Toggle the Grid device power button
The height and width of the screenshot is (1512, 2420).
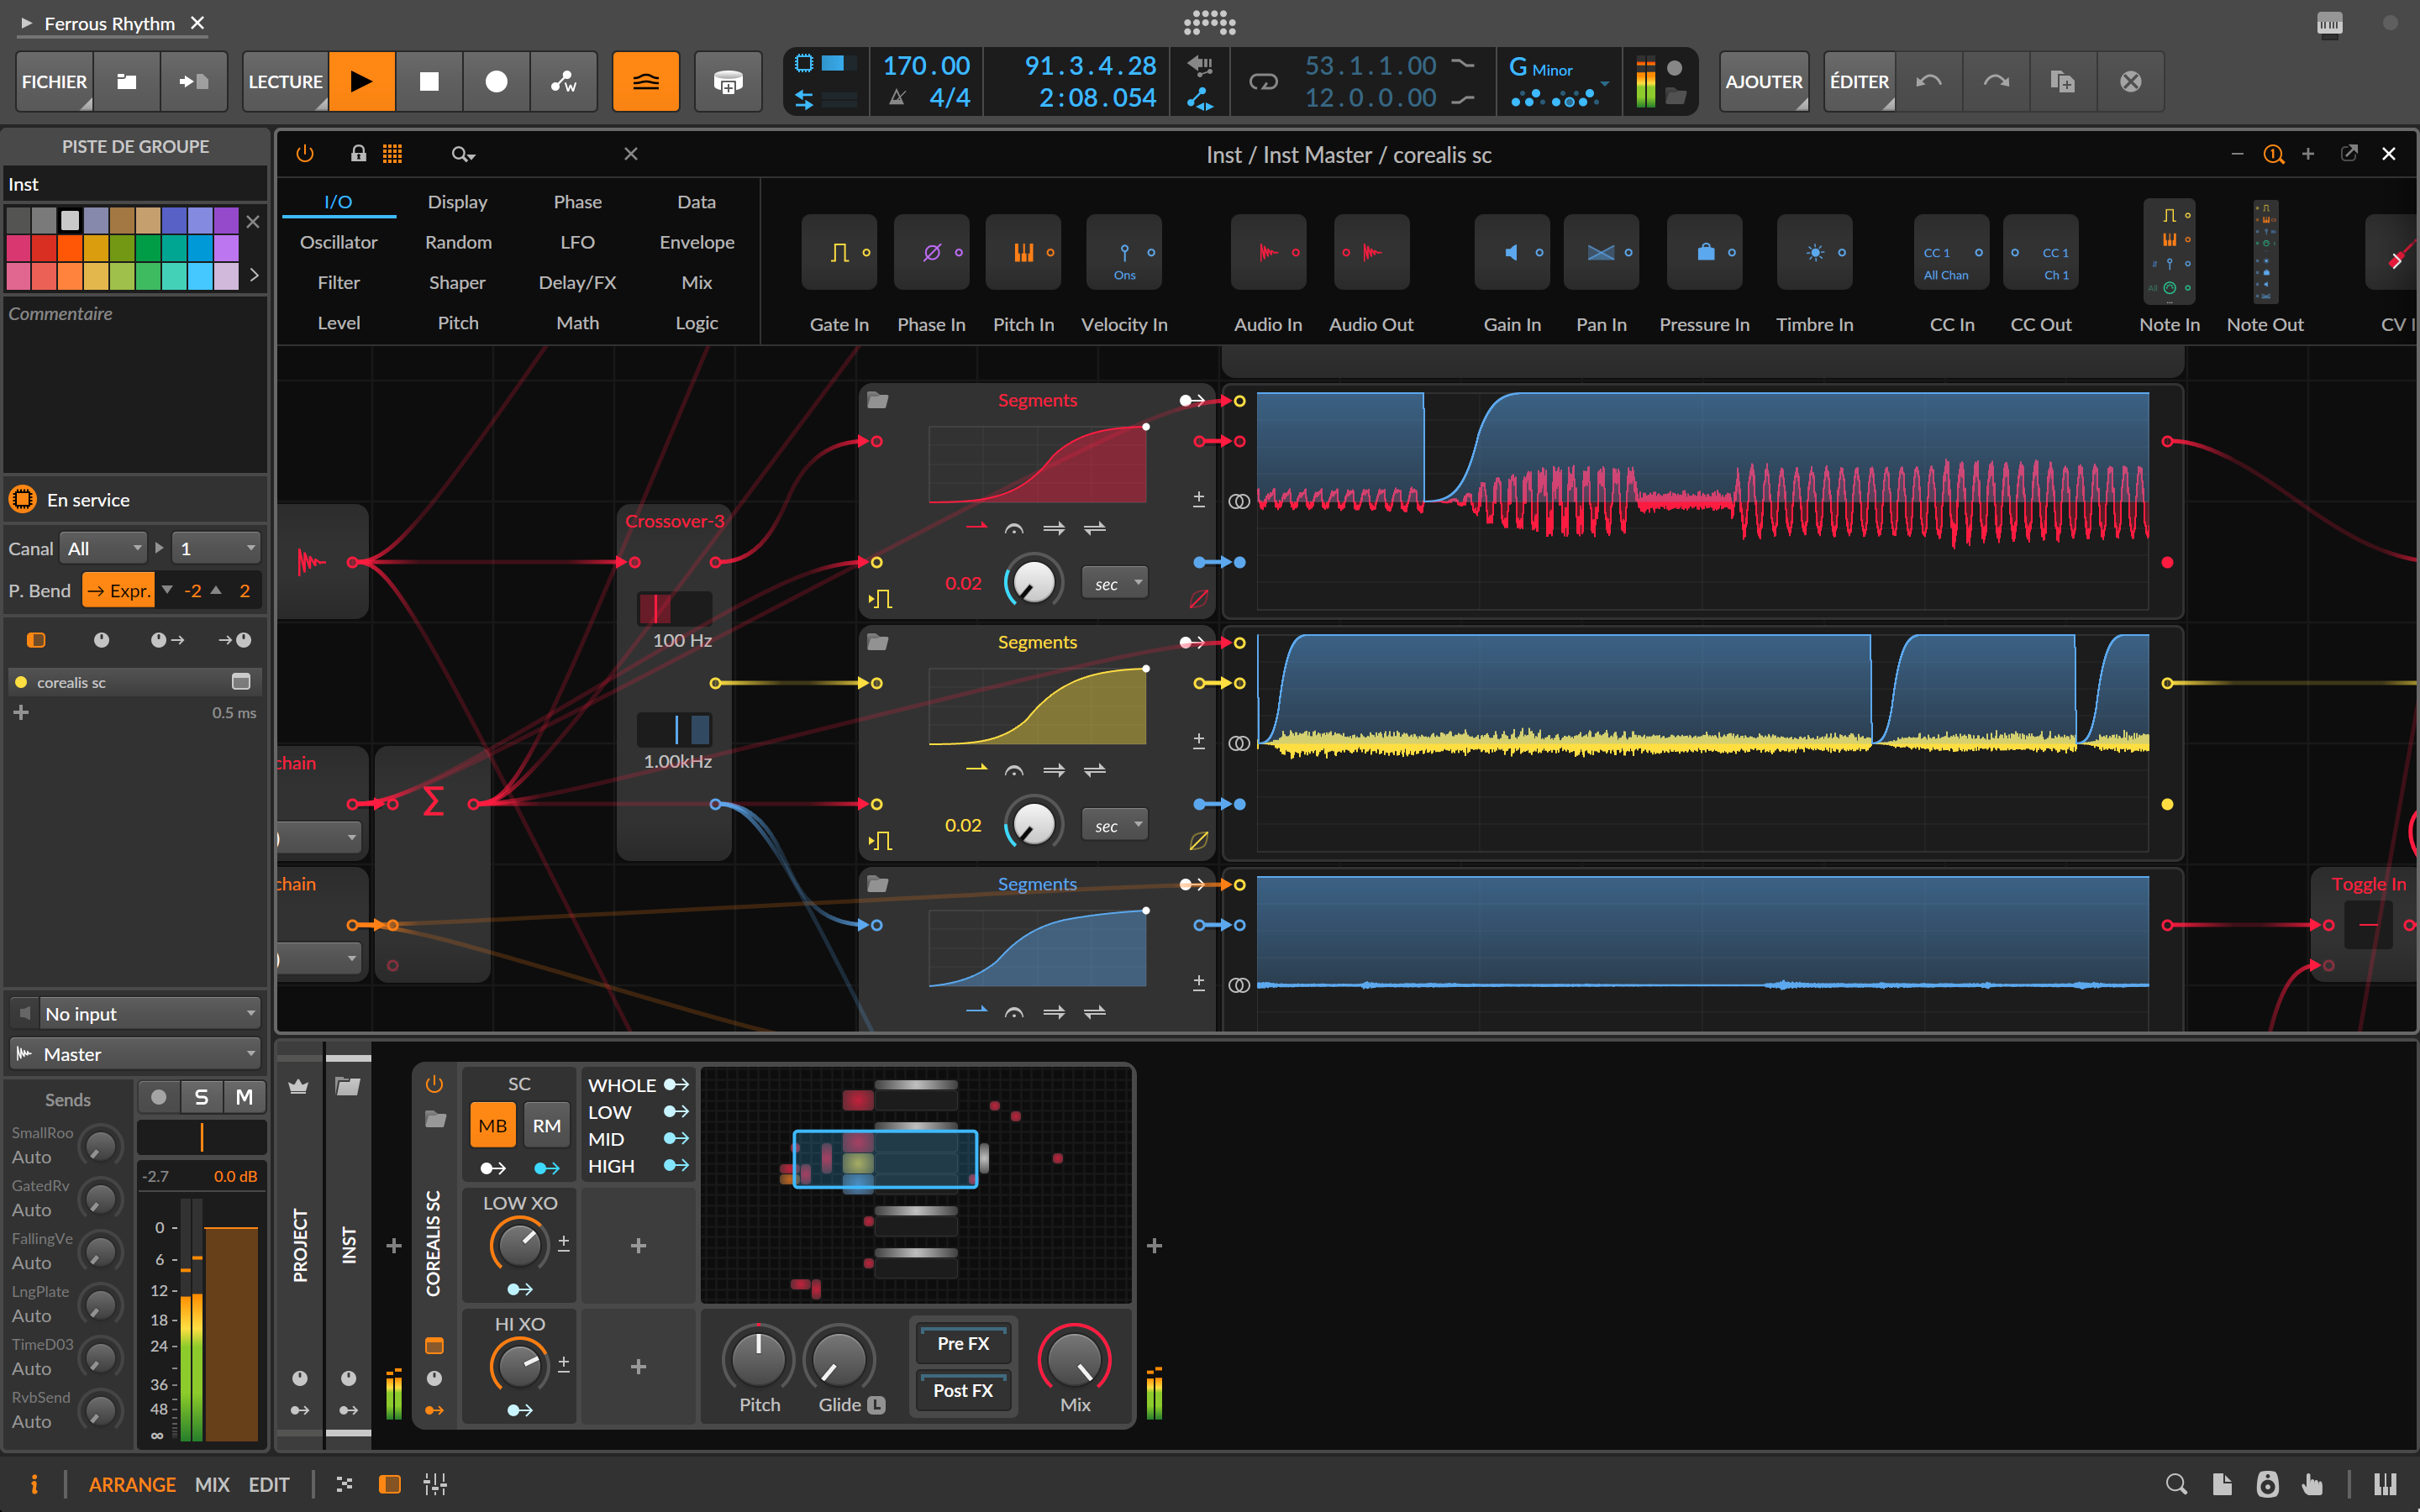tap(304, 153)
